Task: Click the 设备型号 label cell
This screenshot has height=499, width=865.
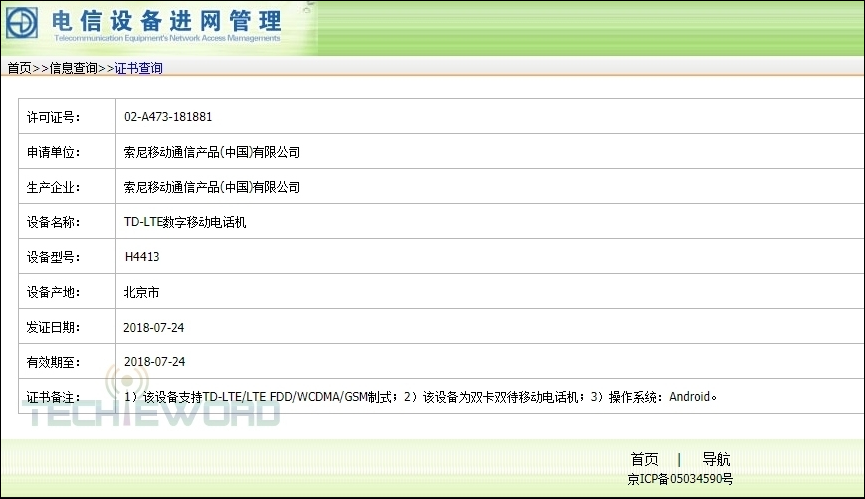Action: [53, 257]
